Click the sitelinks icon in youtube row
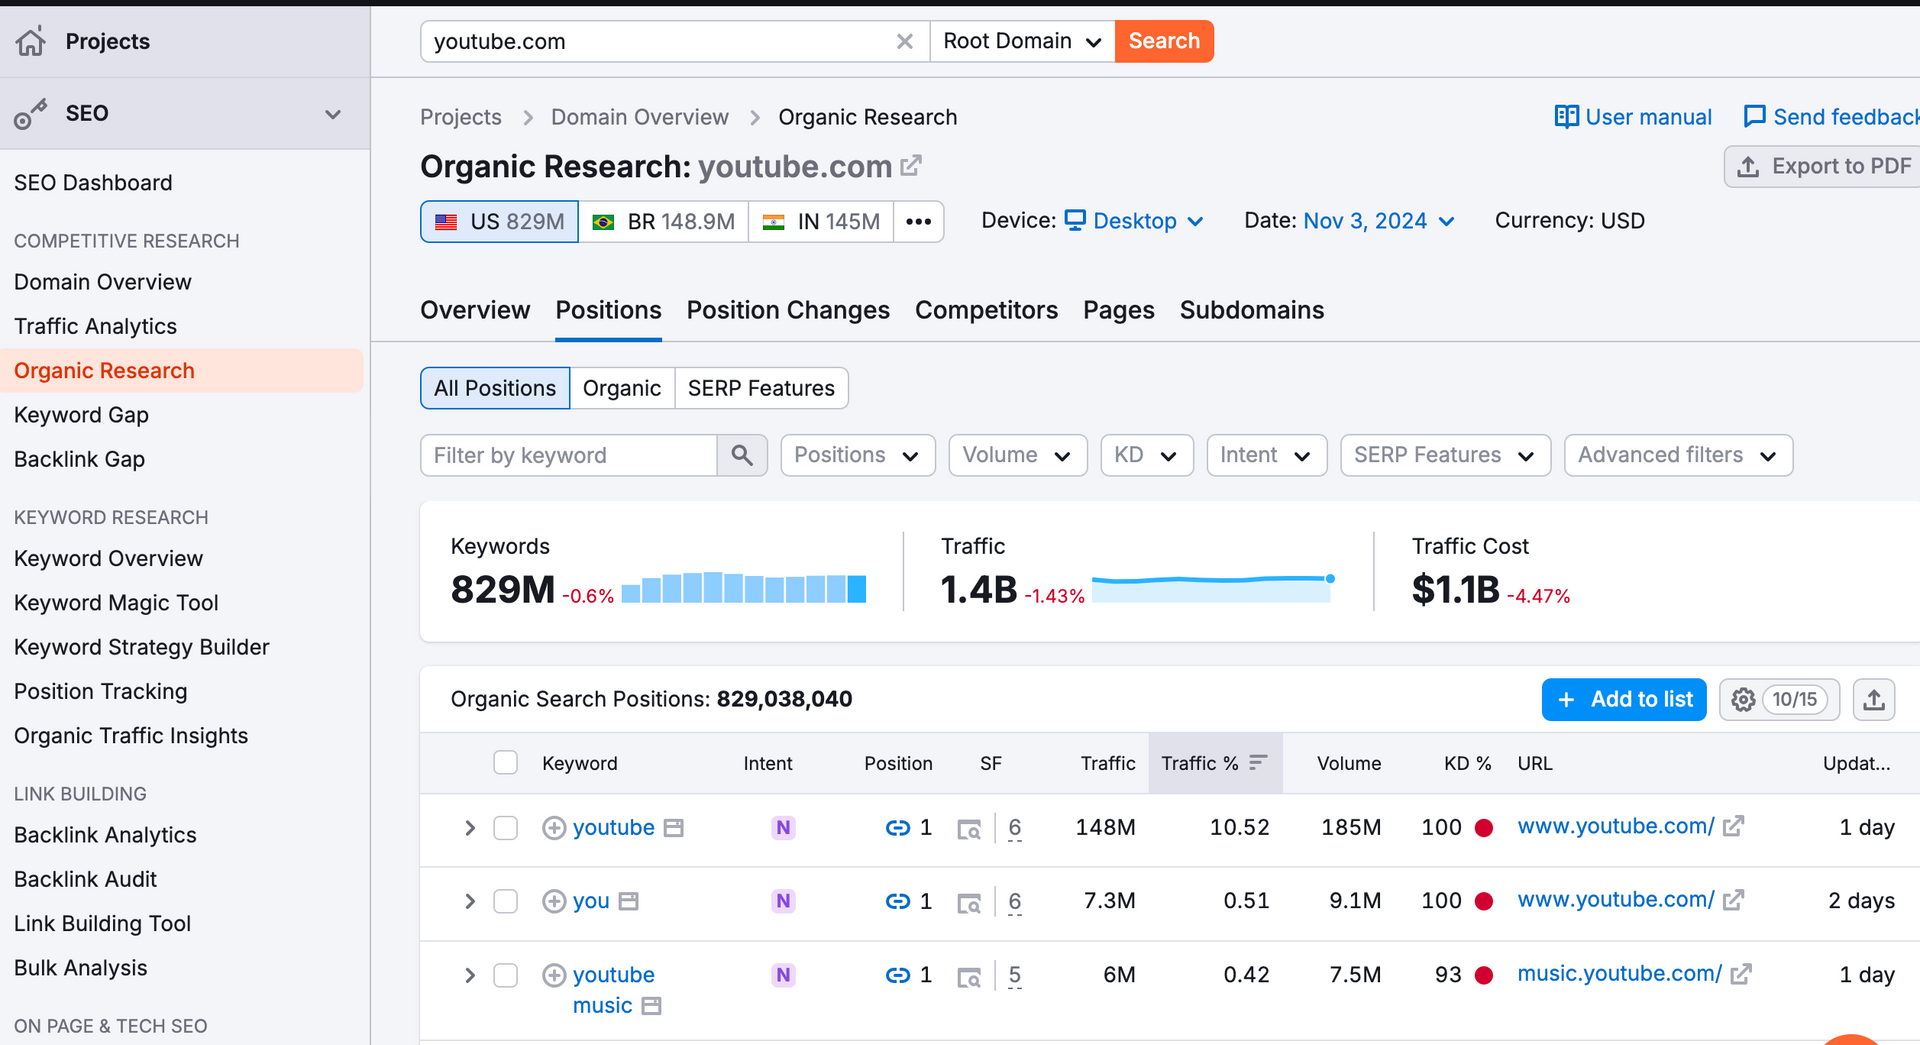Screen dimensions: 1920x1045 click(x=897, y=828)
